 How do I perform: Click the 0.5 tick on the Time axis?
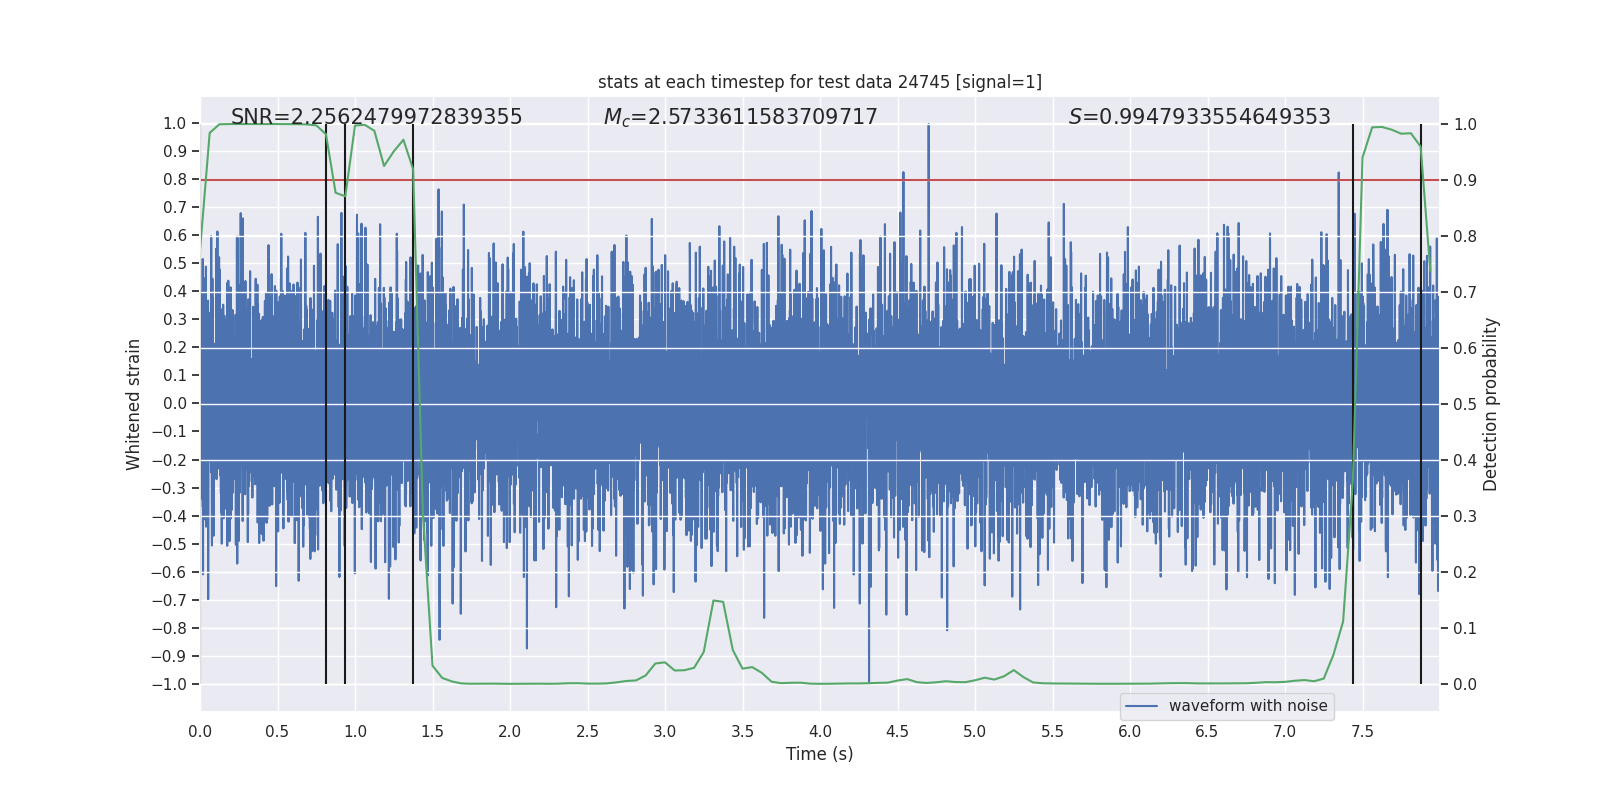point(277,732)
